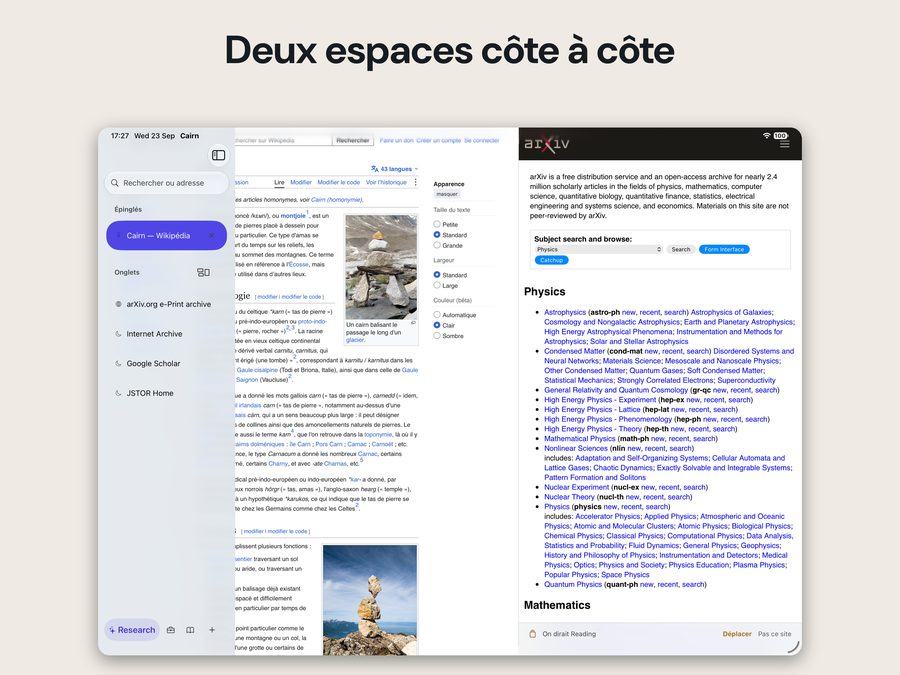The image size is (900, 675).
Task: Select Automatique color mode
Action: point(437,315)
